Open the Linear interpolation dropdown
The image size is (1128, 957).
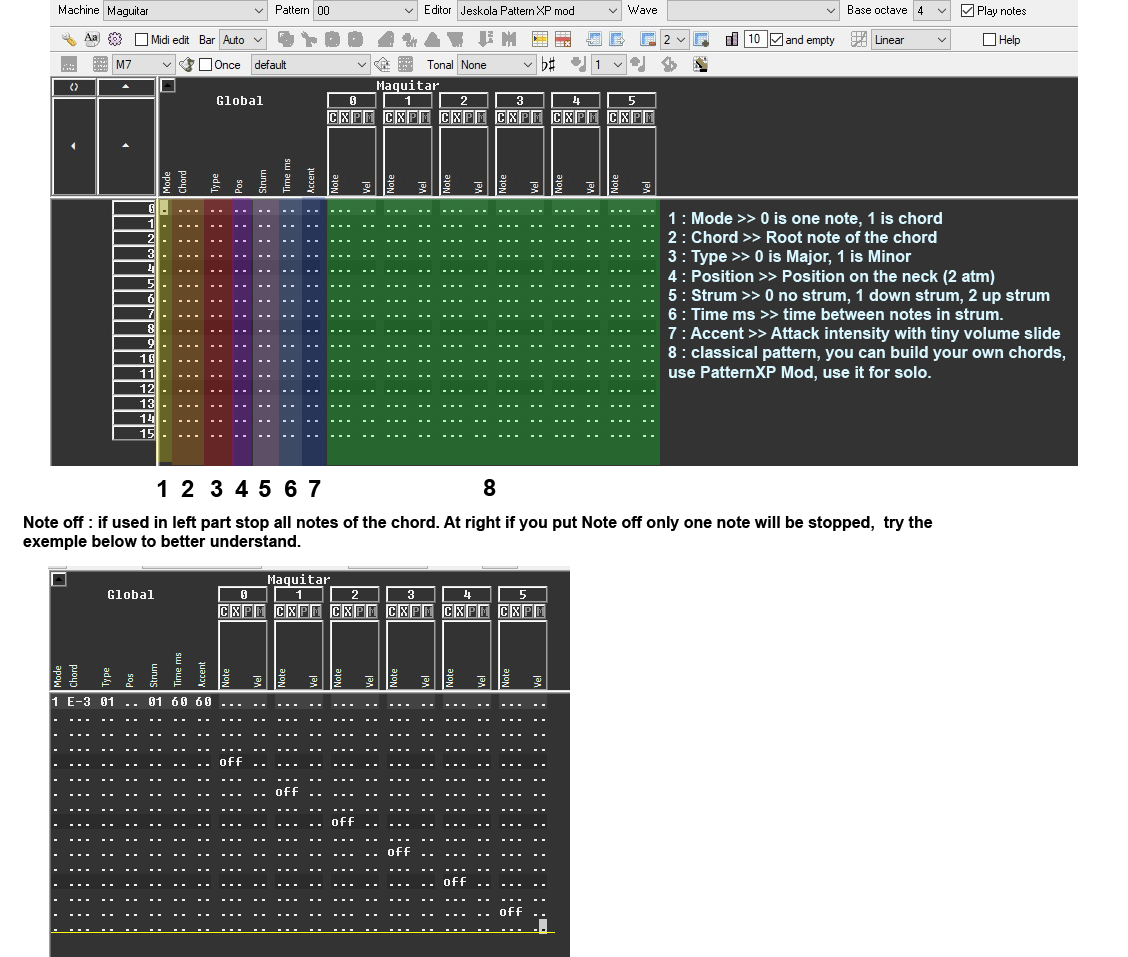(x=911, y=40)
